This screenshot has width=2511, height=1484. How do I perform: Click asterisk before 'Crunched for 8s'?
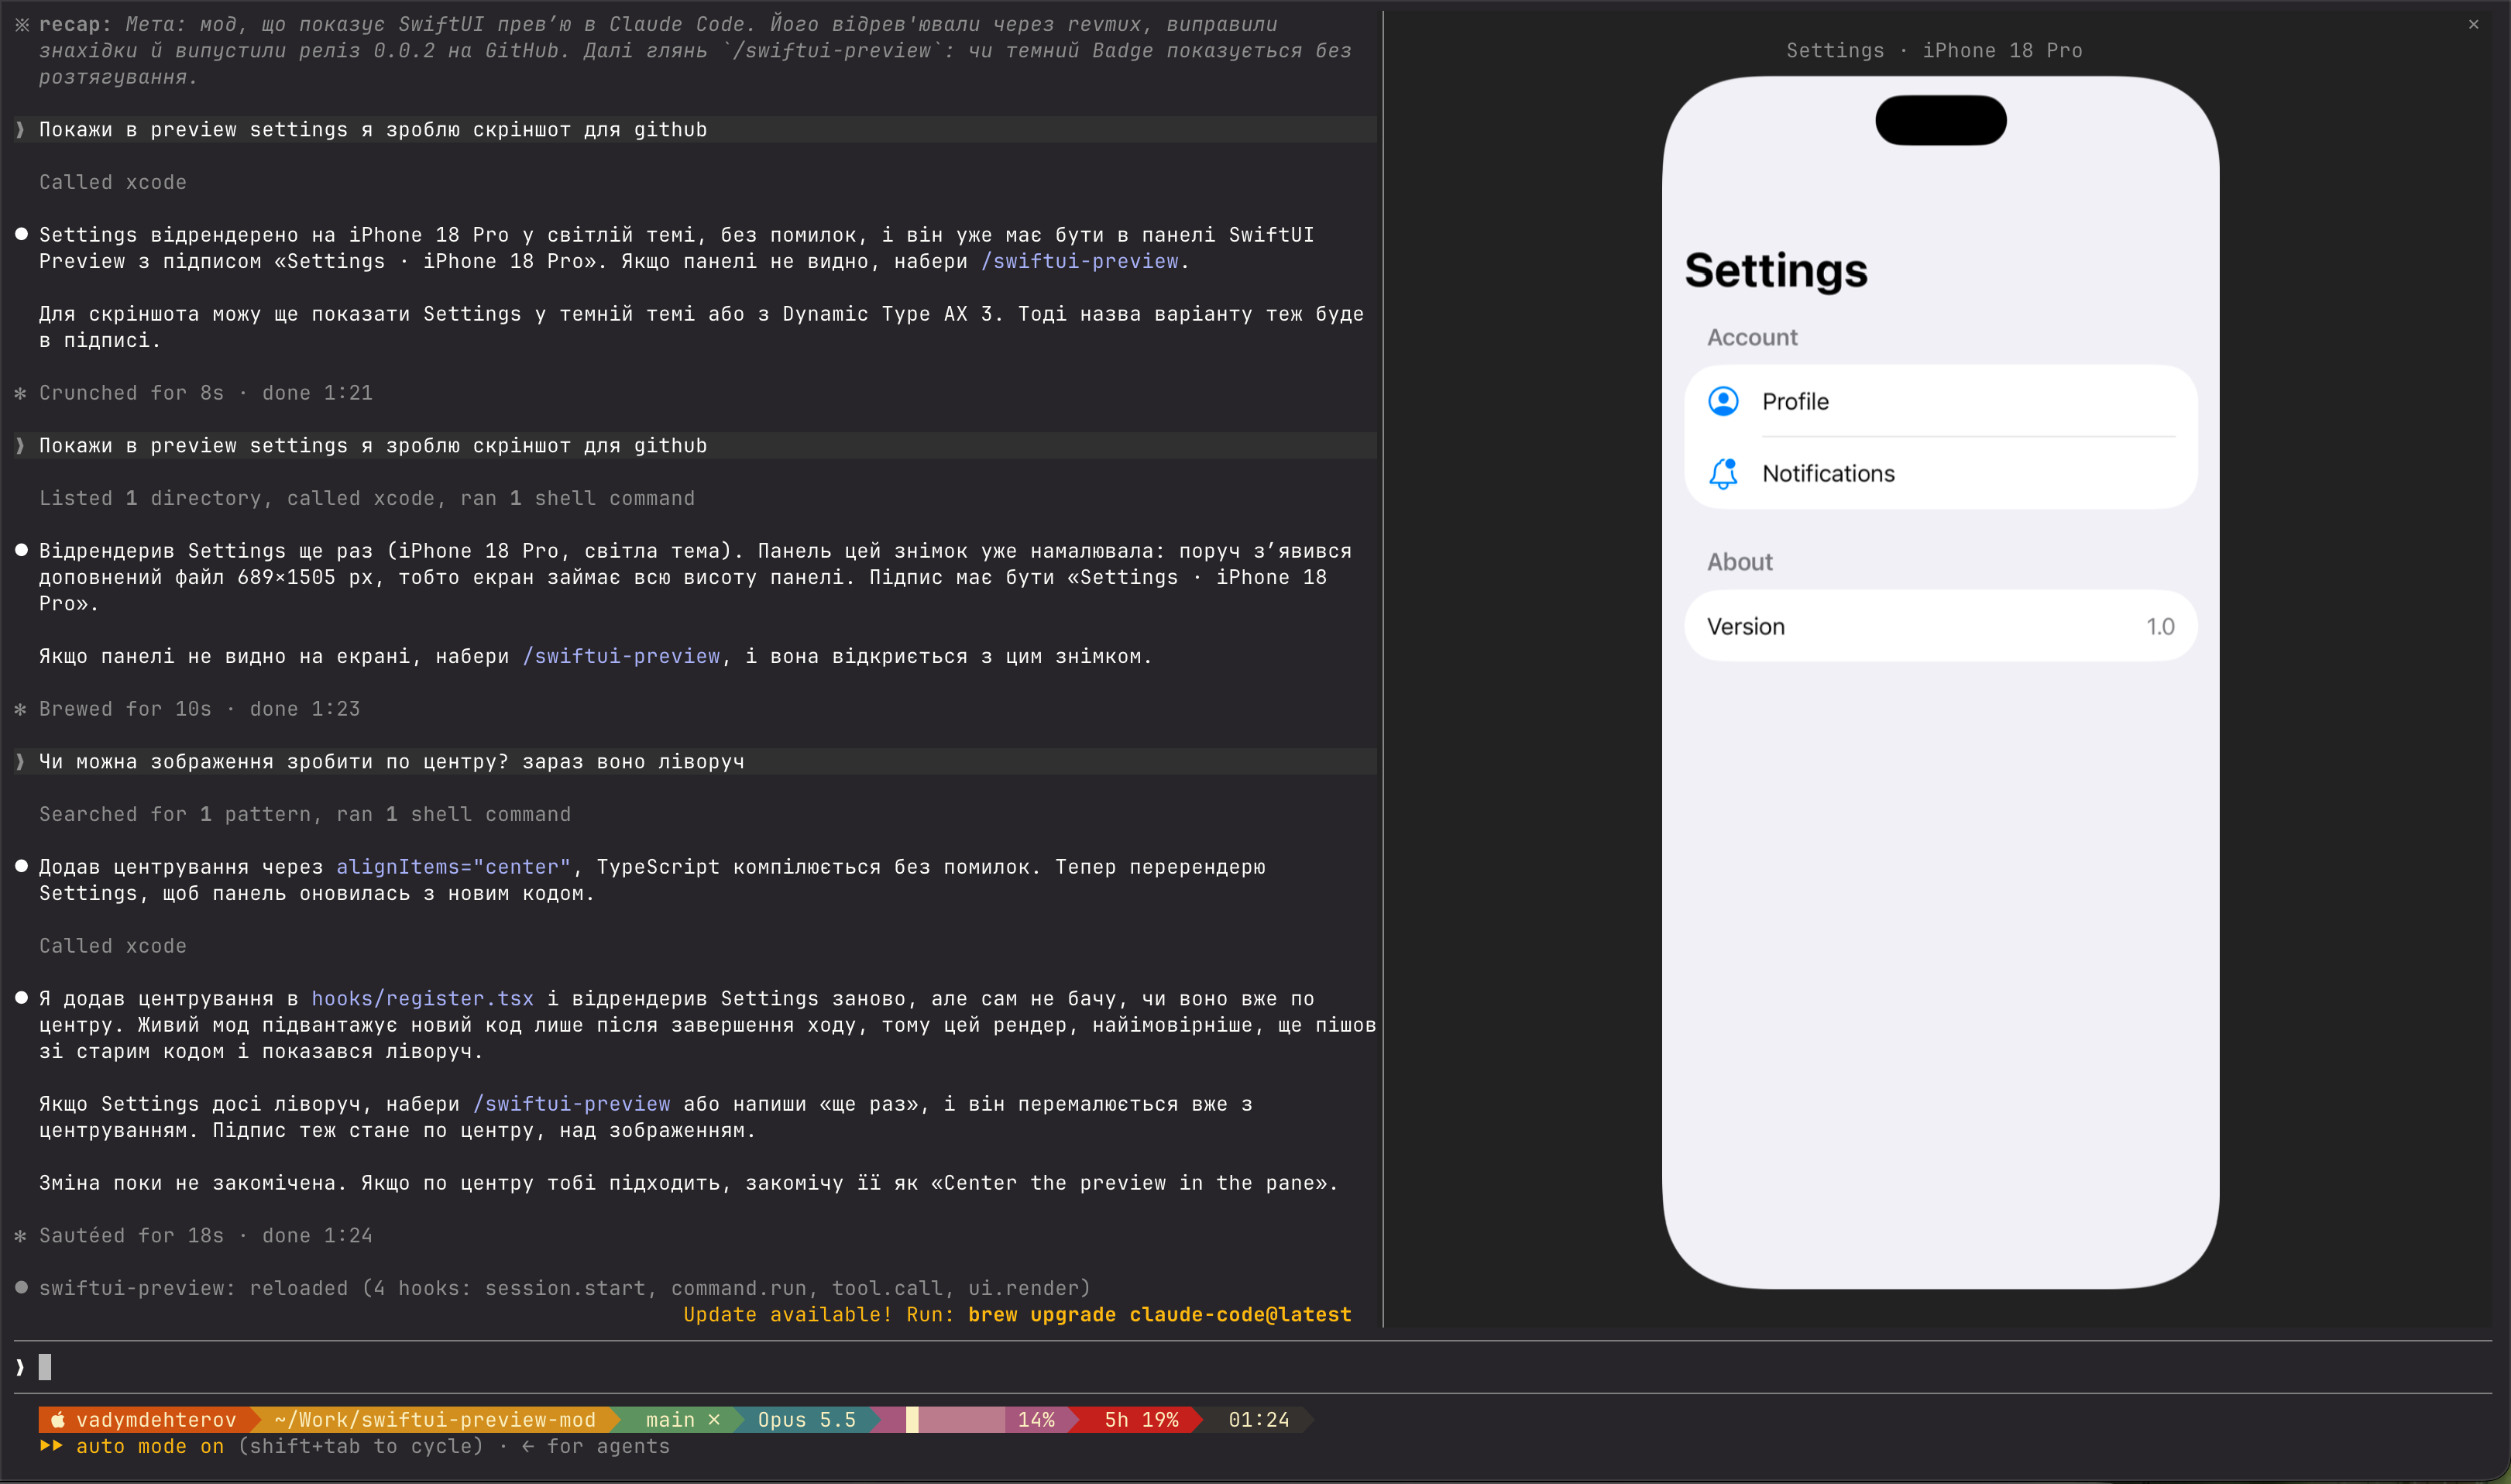pos(21,394)
